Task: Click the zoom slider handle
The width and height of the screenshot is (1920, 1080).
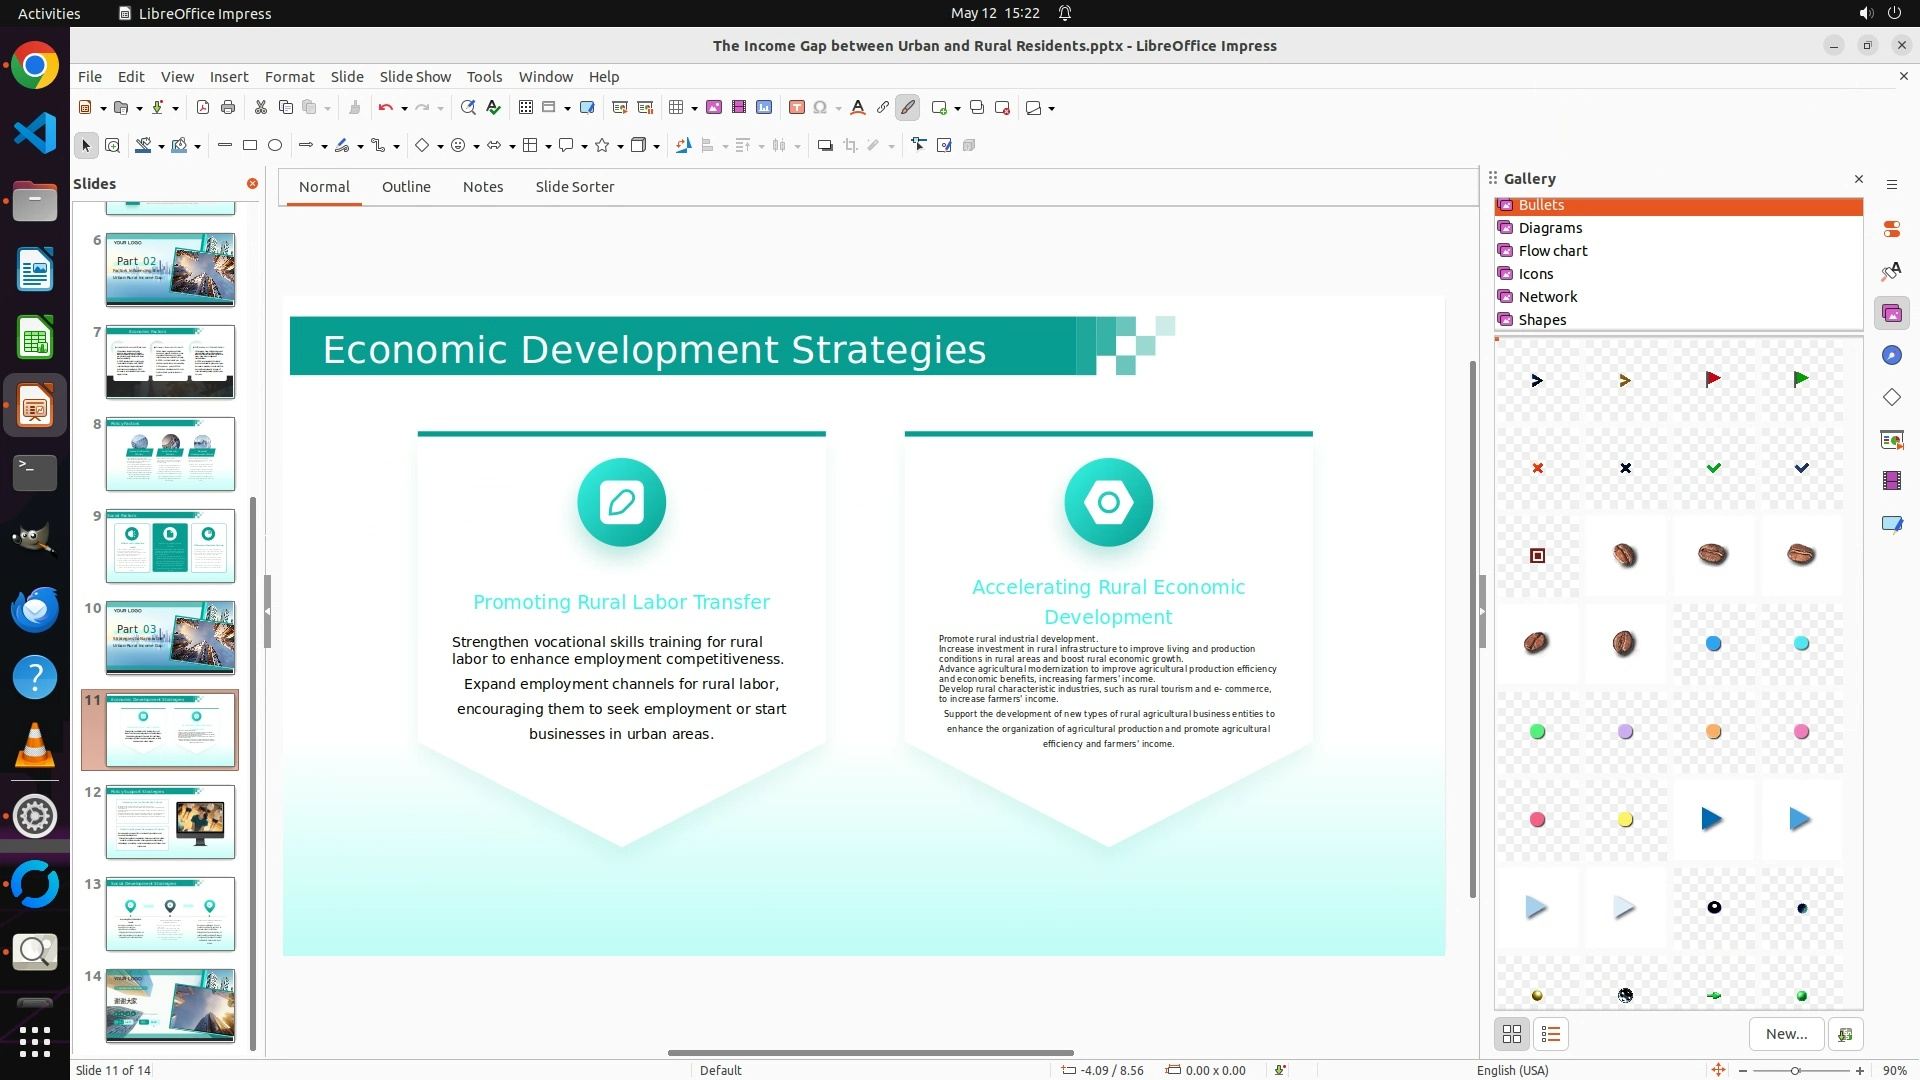Action: coord(1795,1070)
